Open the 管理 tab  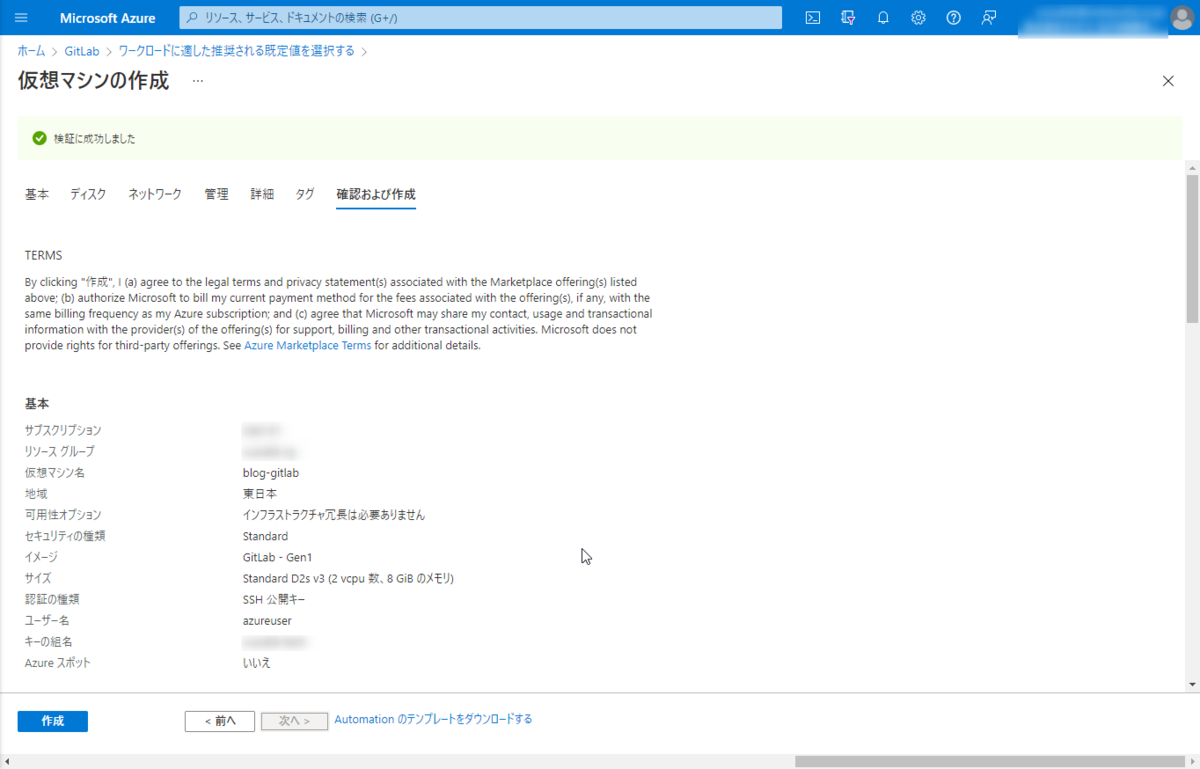click(216, 194)
